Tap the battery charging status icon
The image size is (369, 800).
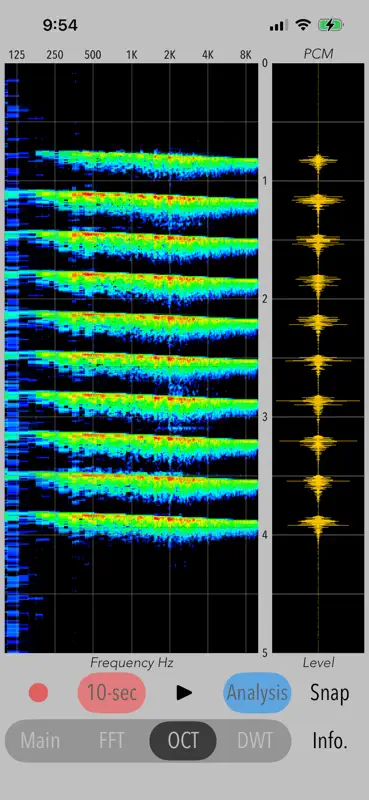(331, 24)
